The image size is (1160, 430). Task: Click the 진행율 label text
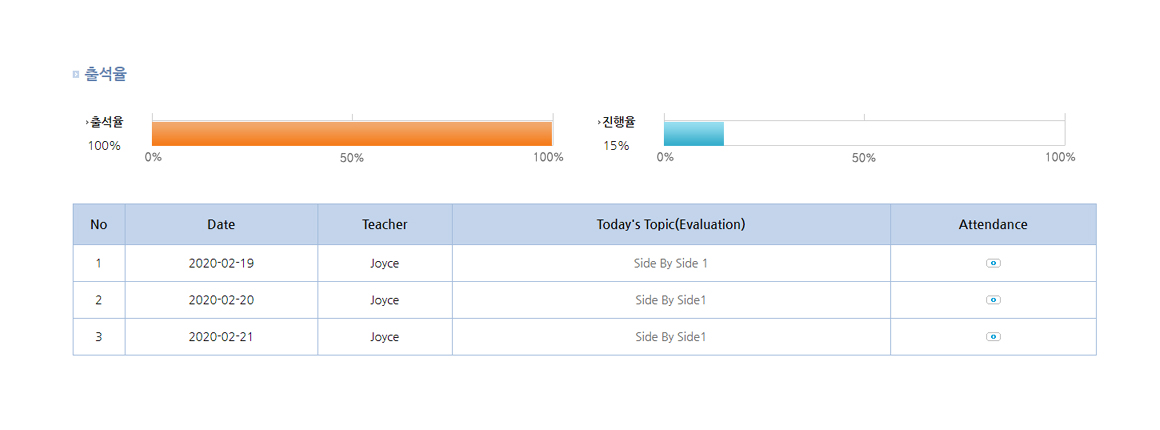618,123
